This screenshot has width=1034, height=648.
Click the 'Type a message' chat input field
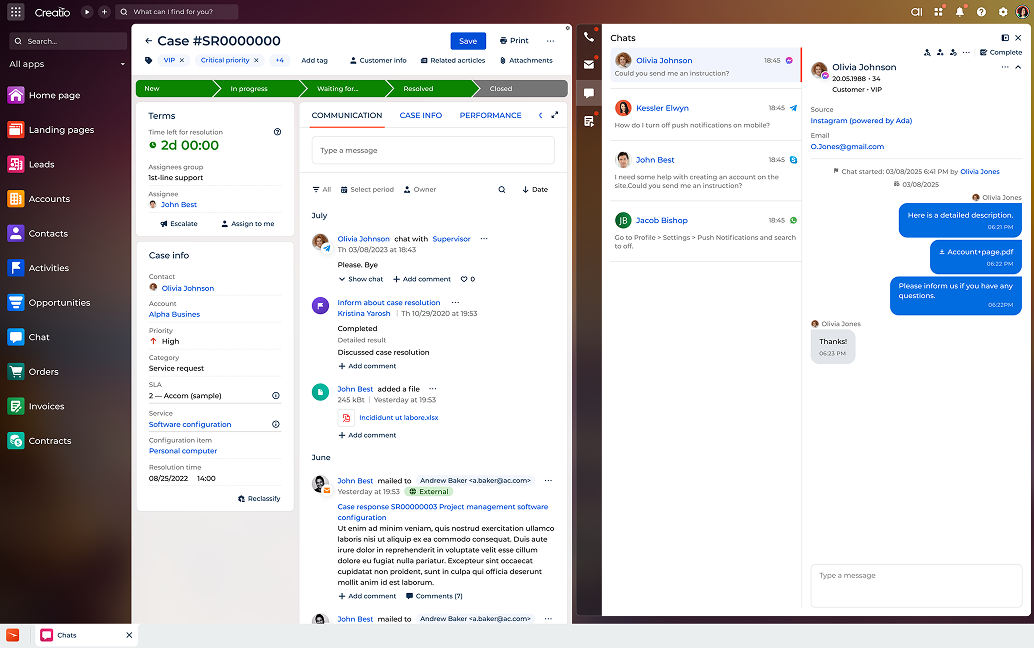915,585
